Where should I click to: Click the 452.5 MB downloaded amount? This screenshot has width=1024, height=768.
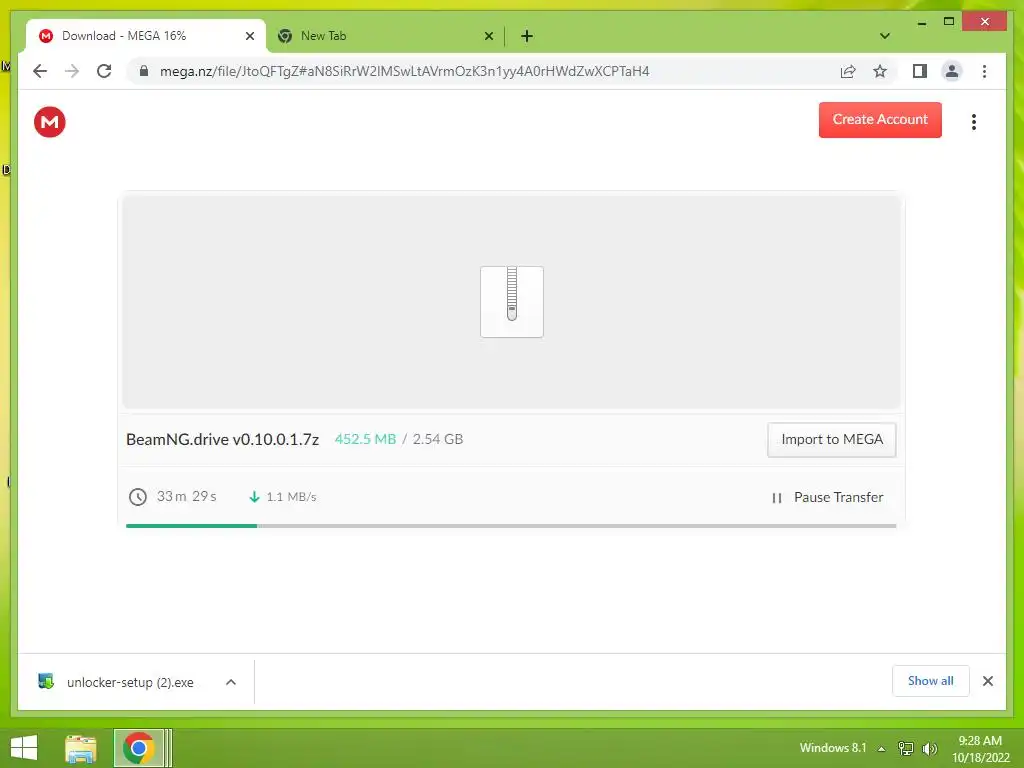pyautogui.click(x=365, y=440)
